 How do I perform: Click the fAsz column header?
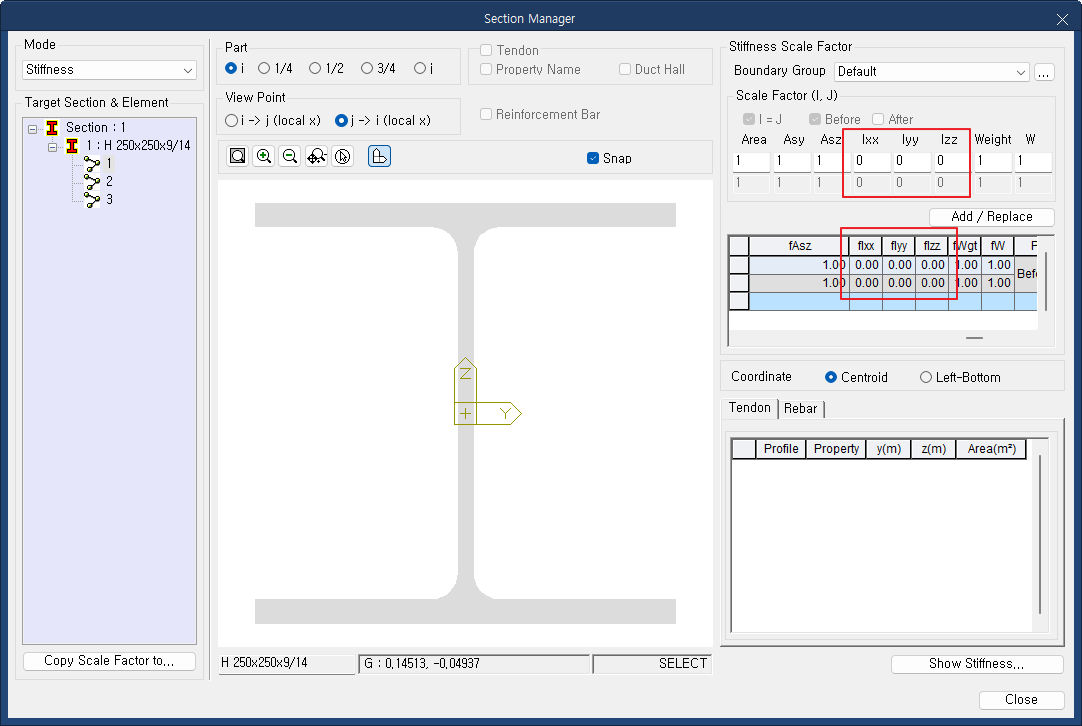point(800,246)
